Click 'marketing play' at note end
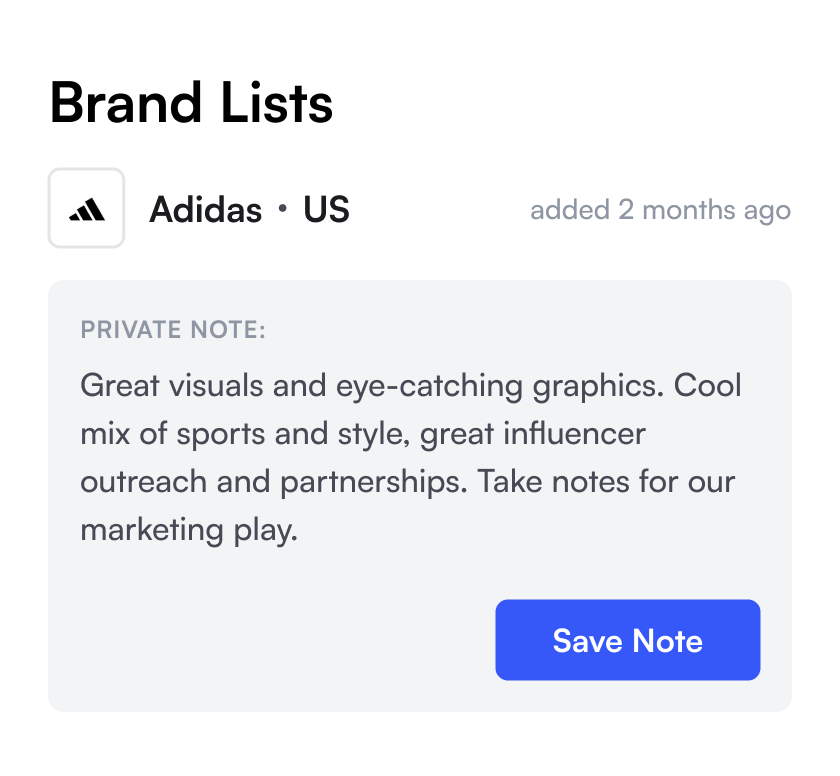The image size is (840, 776). click(189, 530)
